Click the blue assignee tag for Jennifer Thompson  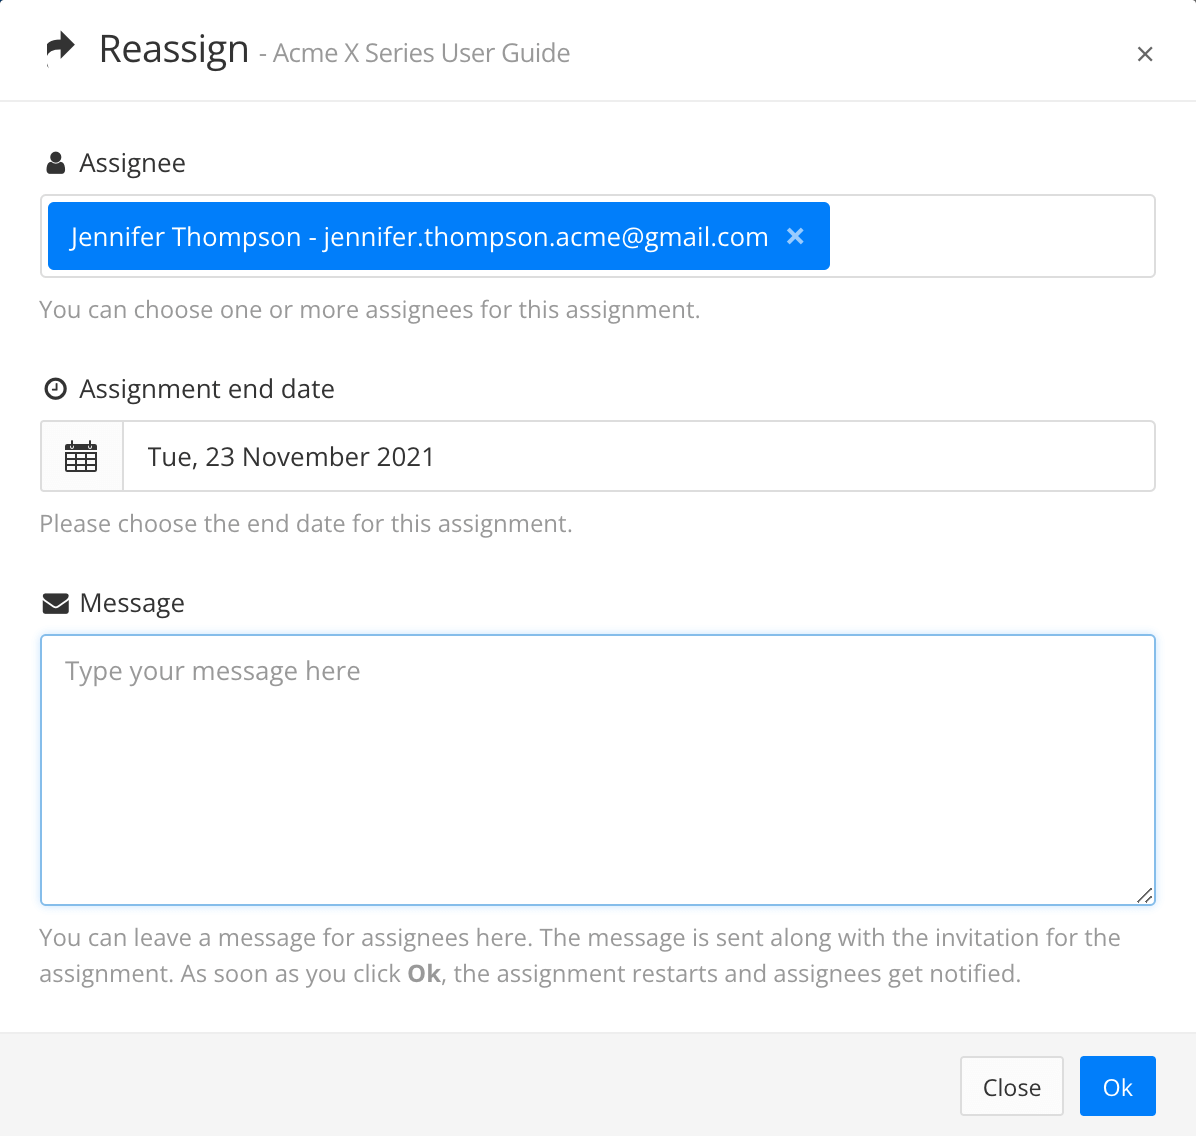[x=420, y=236]
